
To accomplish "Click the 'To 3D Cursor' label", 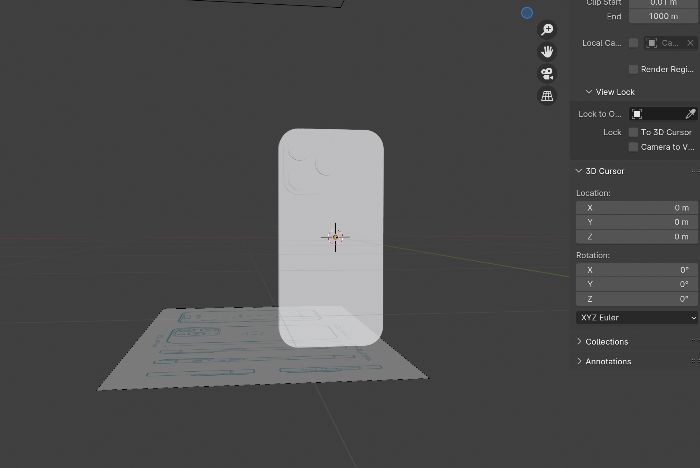I will pos(666,132).
